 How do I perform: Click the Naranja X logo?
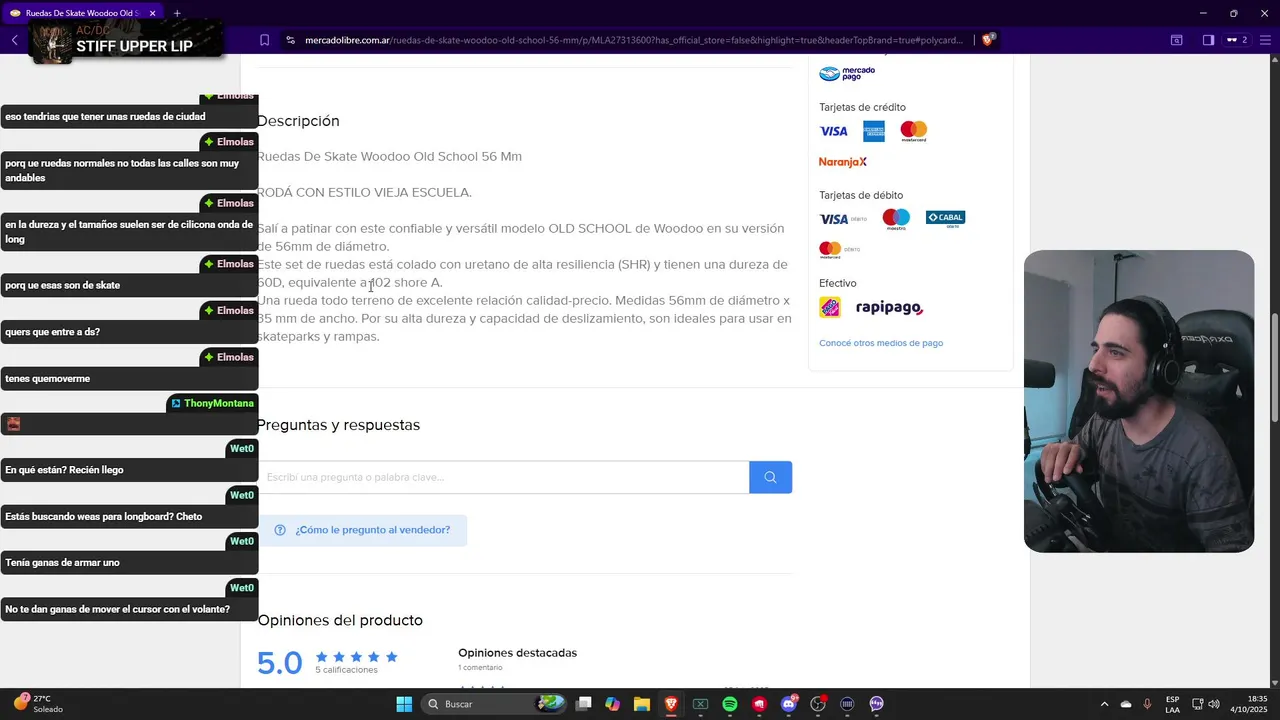point(843,162)
